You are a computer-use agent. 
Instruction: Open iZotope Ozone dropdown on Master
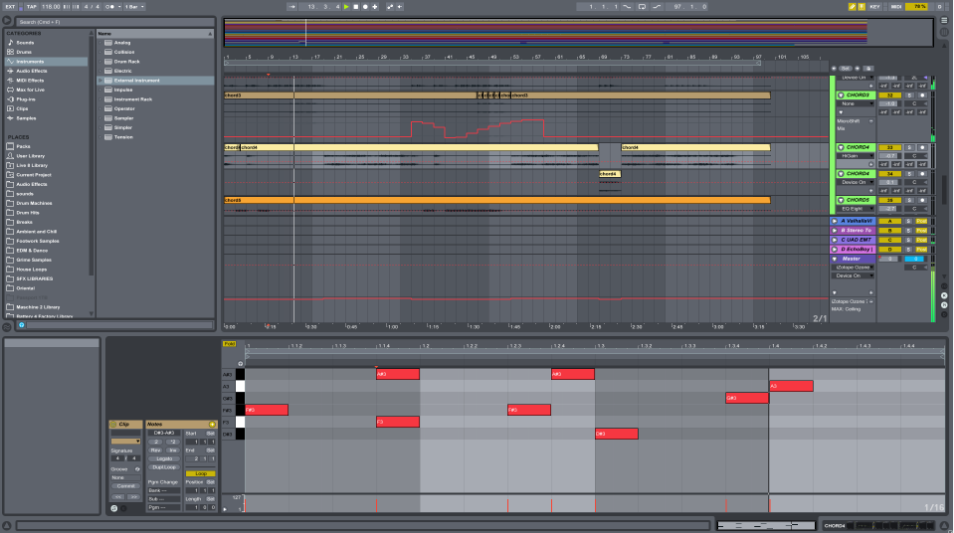click(854, 268)
